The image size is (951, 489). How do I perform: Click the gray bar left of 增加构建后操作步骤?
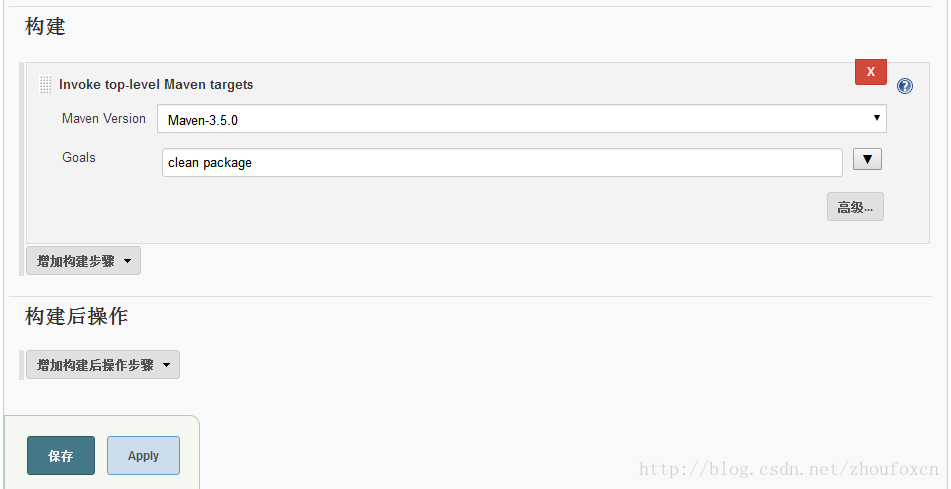(x=21, y=364)
